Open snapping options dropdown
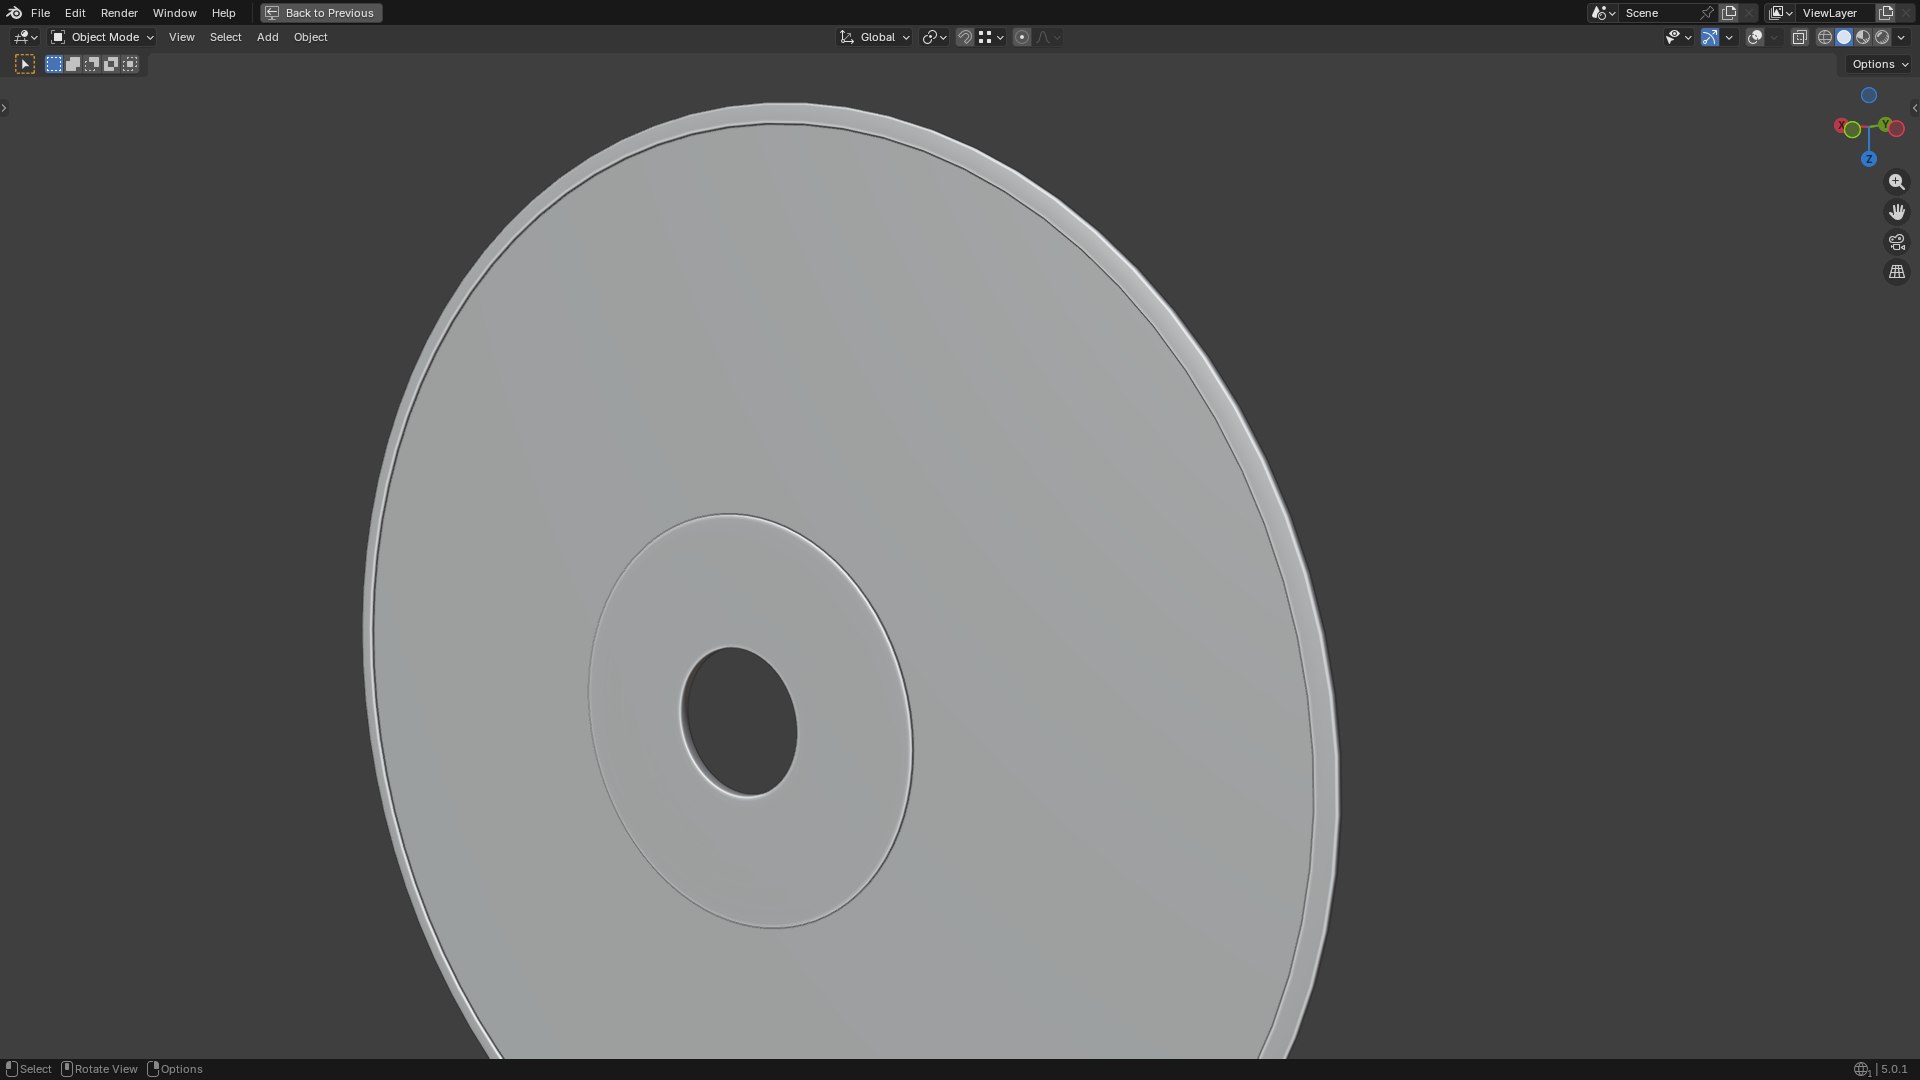Screen dimensions: 1920x1080 991,37
